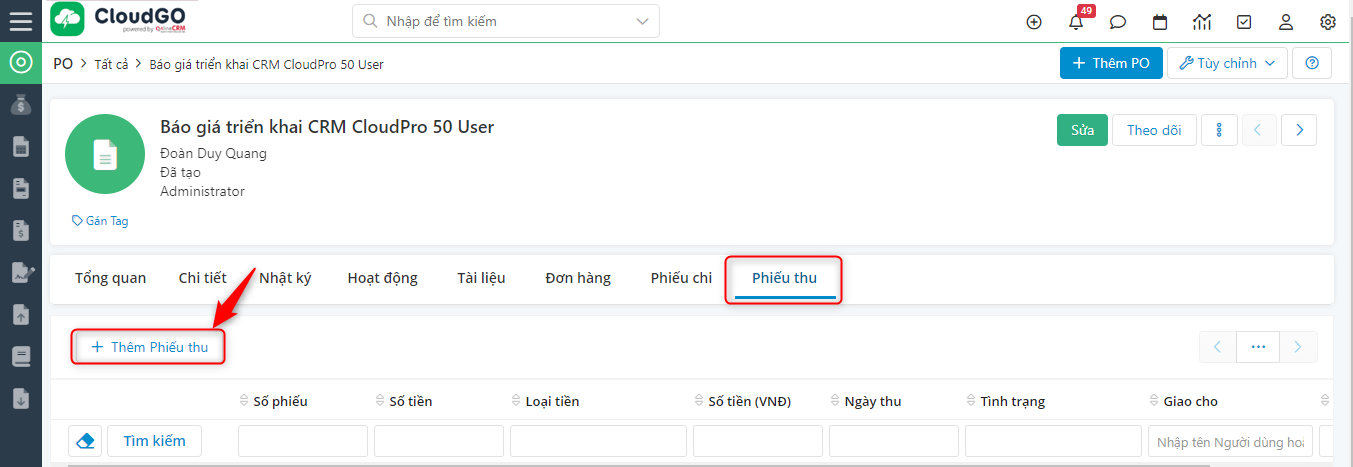Viewport: 1353px width, 467px height.
Task: Open the reports chart icon
Action: [x=1202, y=22]
